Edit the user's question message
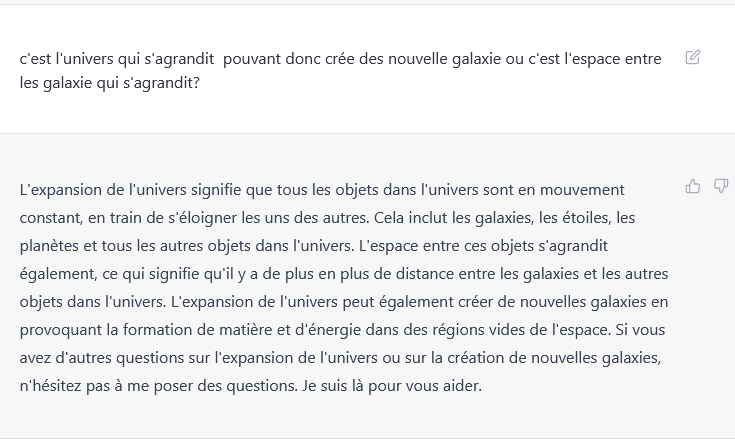 click(693, 57)
